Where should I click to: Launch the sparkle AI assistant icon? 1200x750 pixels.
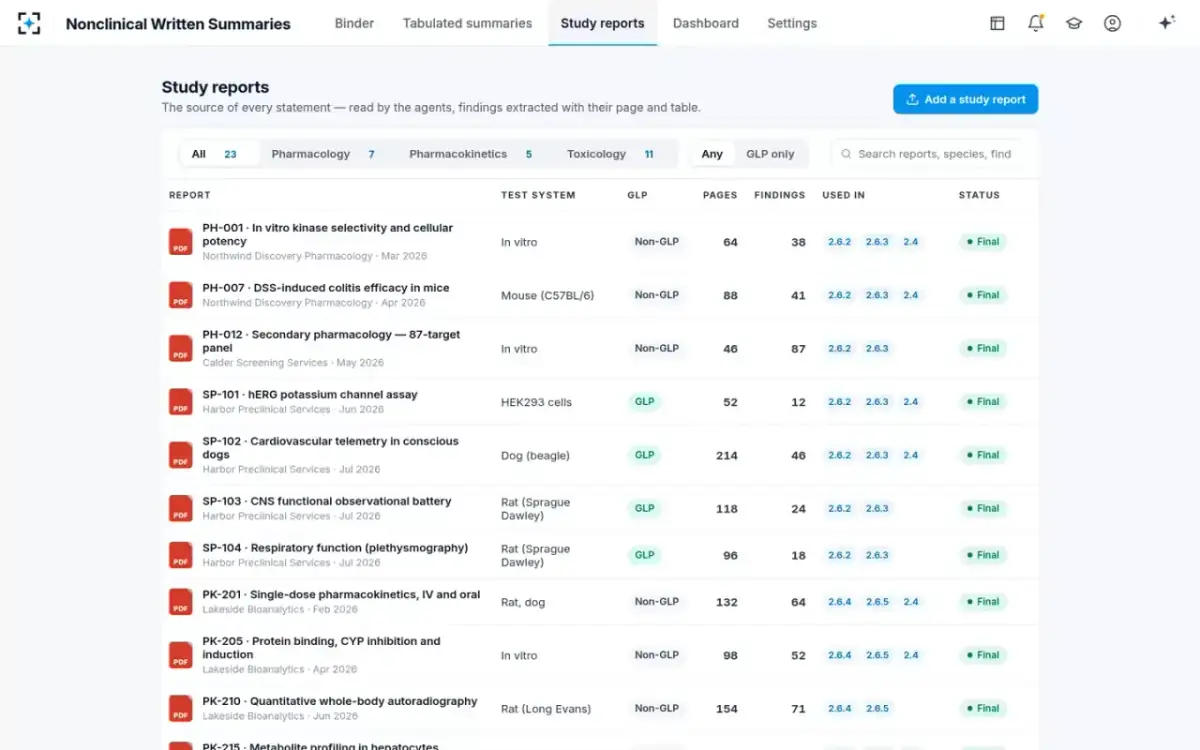[x=1166, y=23]
